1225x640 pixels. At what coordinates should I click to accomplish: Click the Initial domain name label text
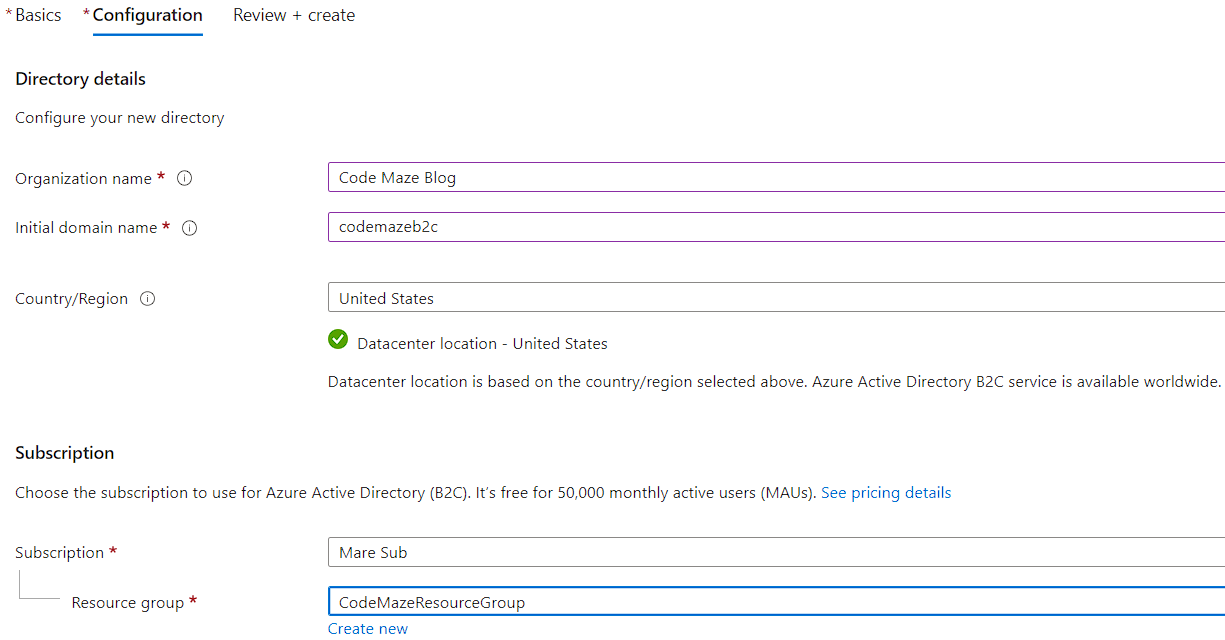pos(86,228)
